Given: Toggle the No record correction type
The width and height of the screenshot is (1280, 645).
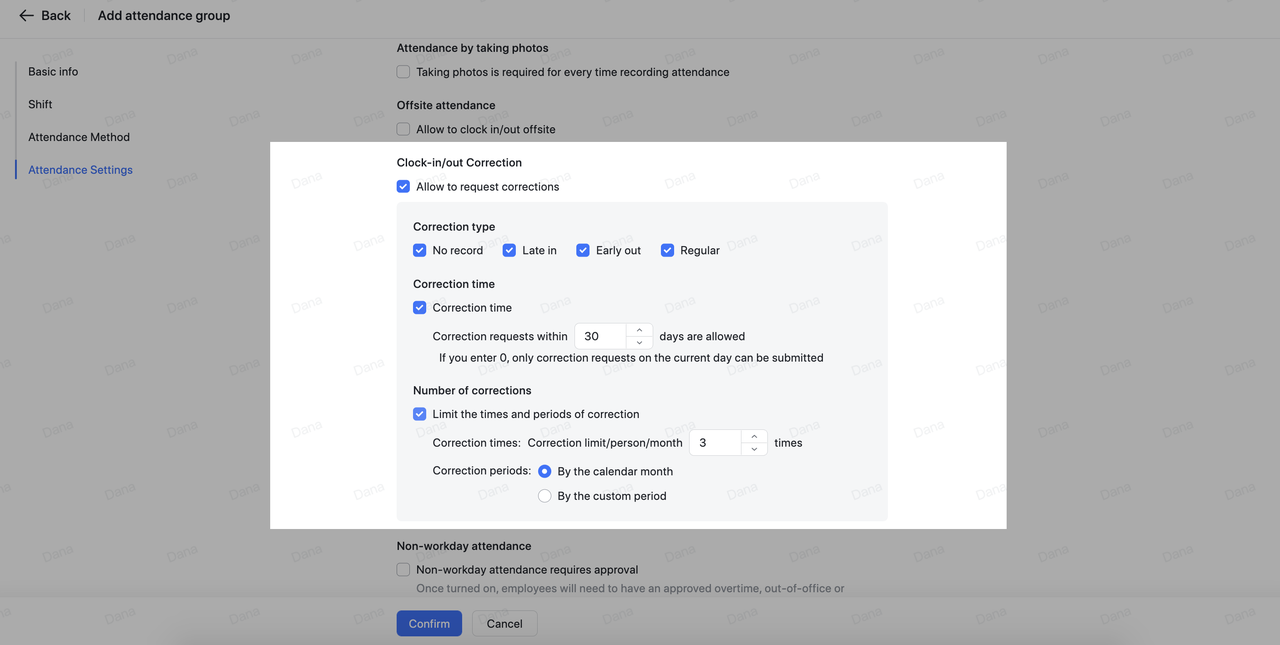Looking at the screenshot, I should [x=420, y=251].
